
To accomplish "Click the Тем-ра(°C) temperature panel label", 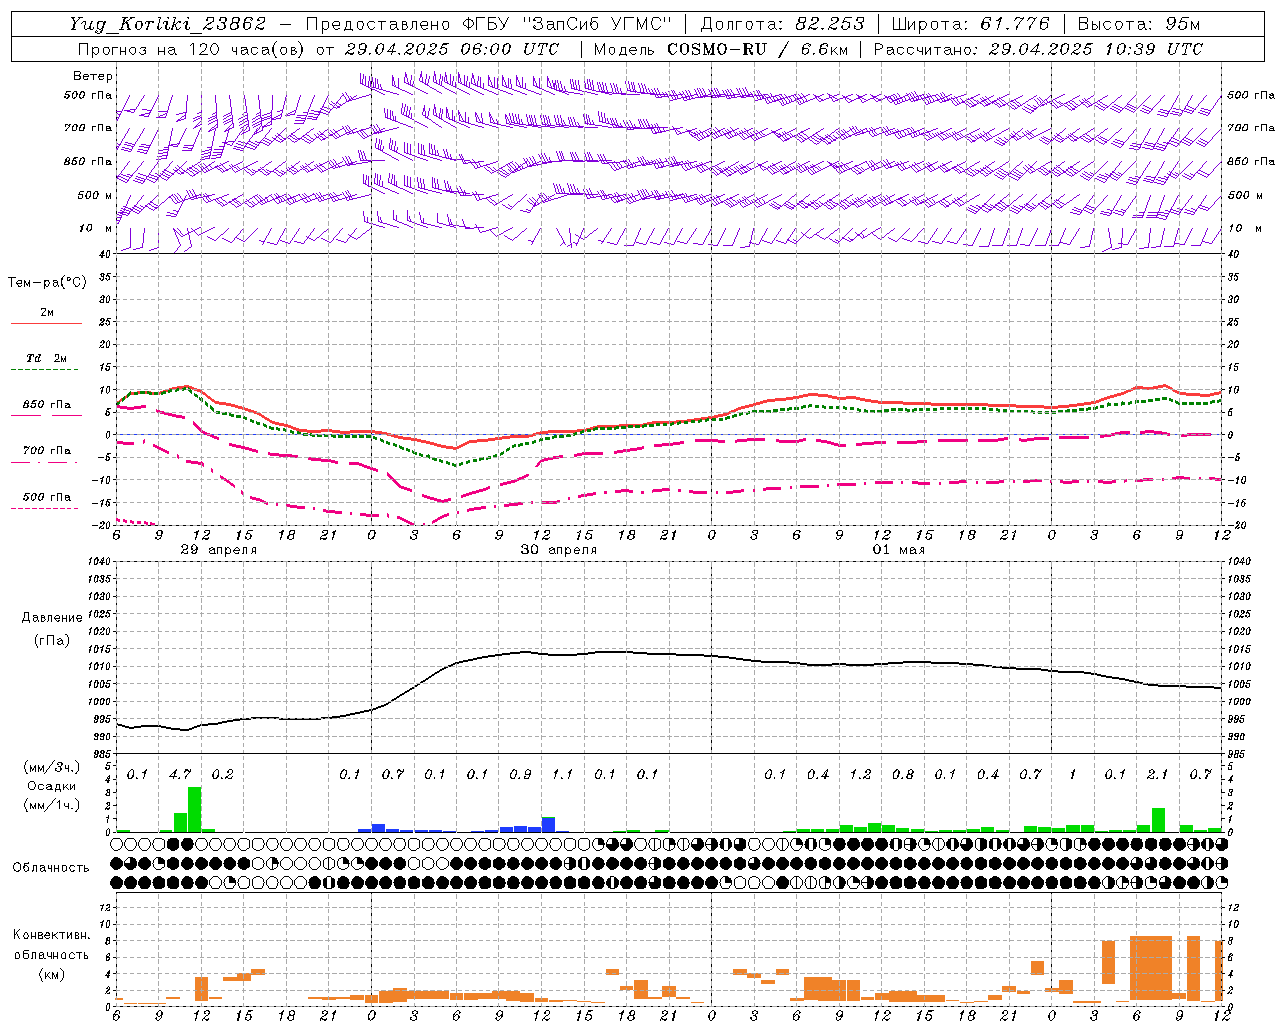I will [x=47, y=283].
